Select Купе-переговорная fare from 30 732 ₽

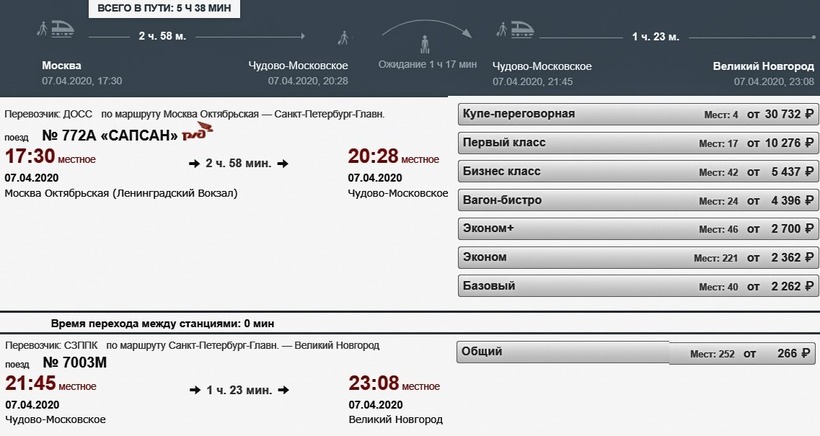pos(638,114)
